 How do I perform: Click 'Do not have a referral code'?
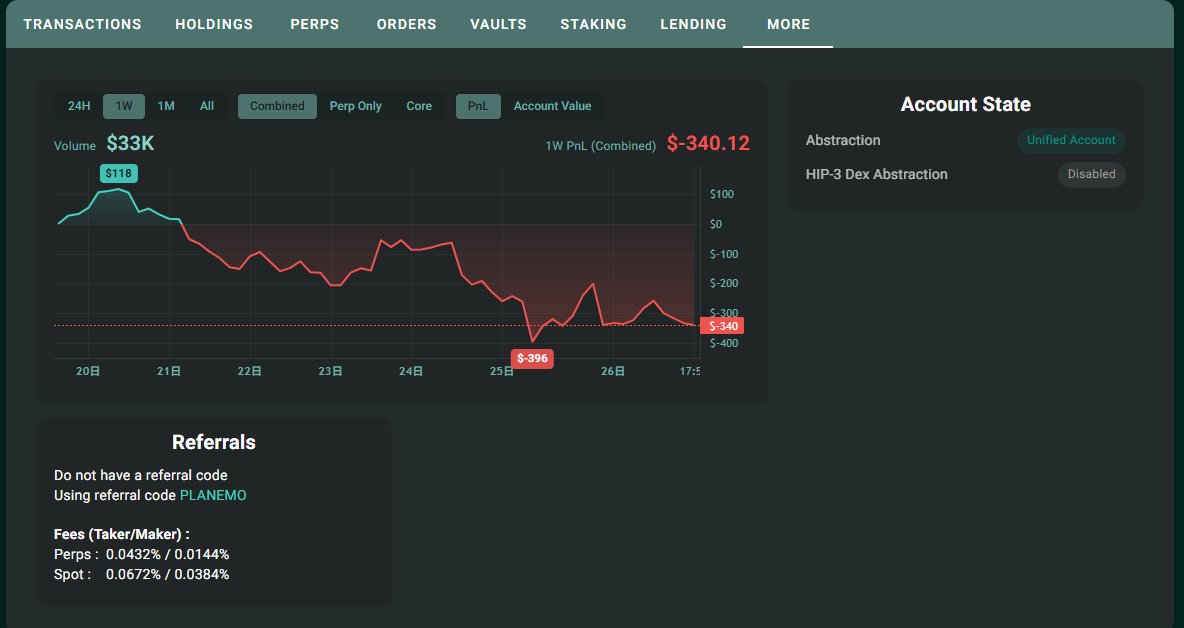tap(140, 476)
